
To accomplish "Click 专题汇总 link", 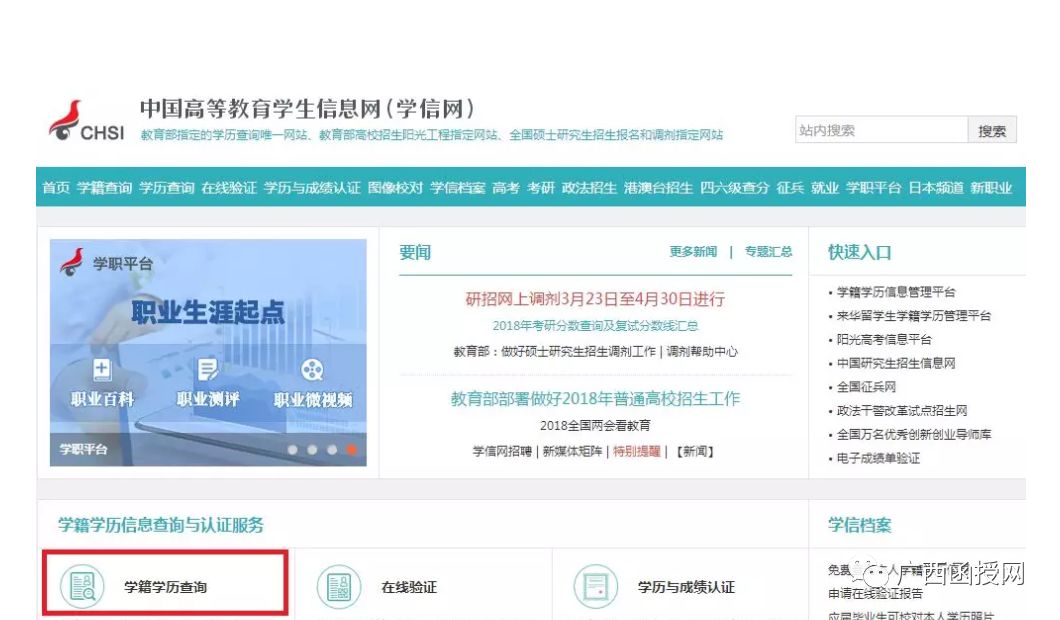I will (x=768, y=252).
